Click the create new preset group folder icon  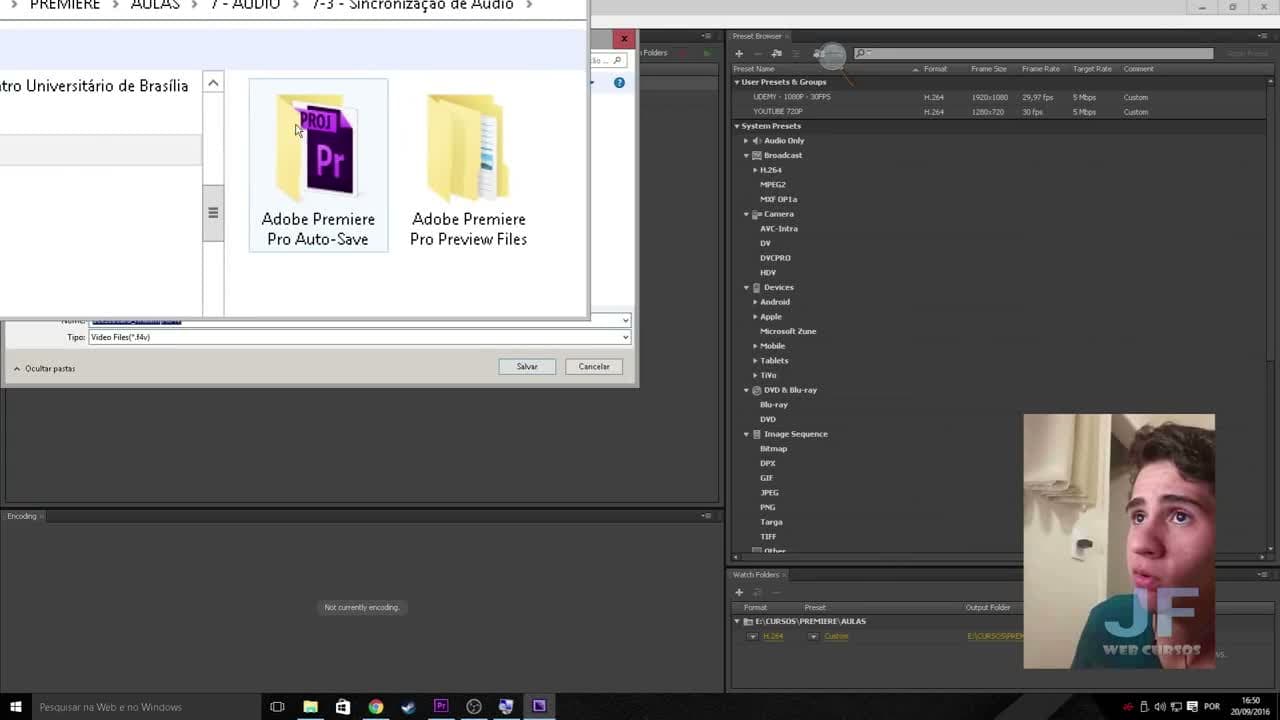776,53
